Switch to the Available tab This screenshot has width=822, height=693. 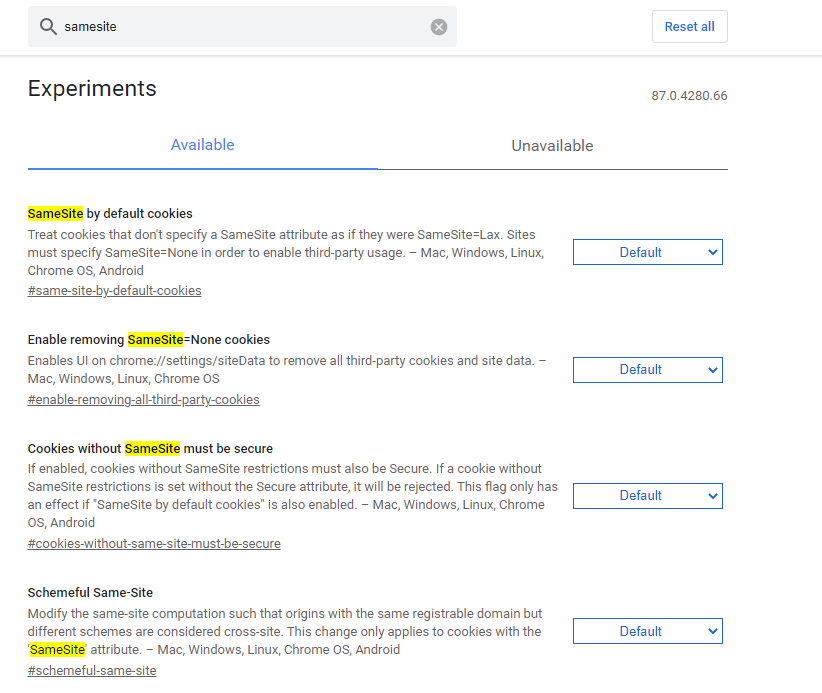coord(202,145)
